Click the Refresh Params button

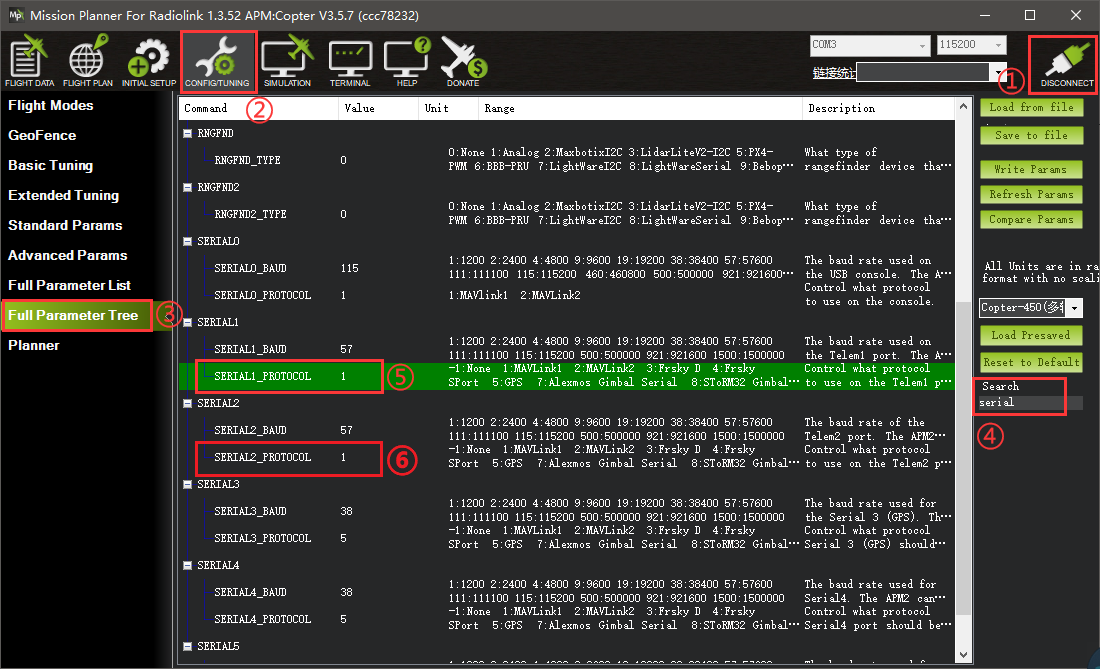pyautogui.click(x=1030, y=194)
